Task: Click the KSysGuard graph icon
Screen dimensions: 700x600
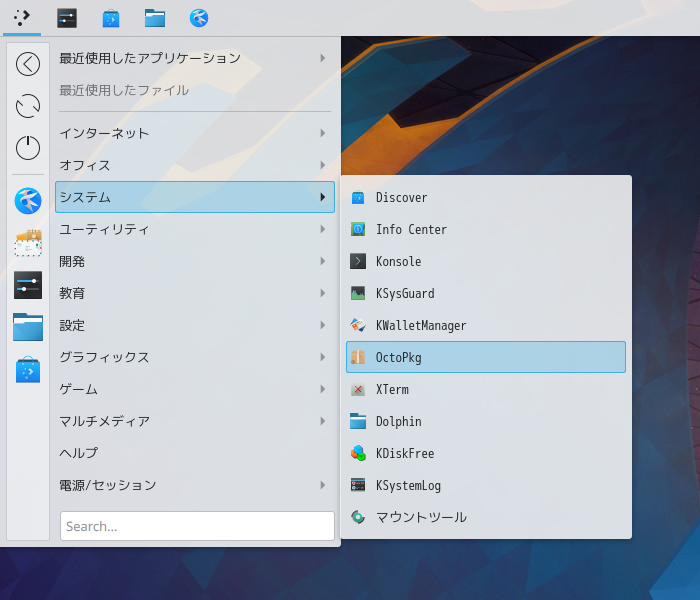Action: click(x=358, y=293)
